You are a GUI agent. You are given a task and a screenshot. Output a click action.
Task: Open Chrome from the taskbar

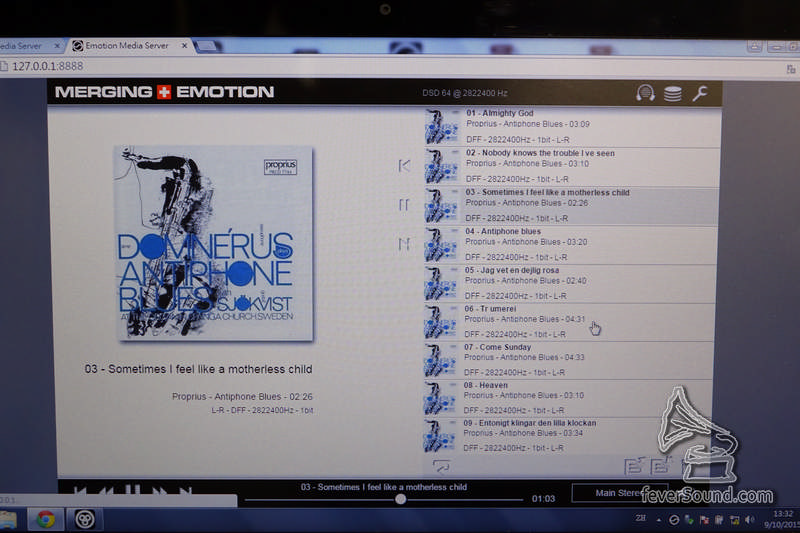(45, 520)
